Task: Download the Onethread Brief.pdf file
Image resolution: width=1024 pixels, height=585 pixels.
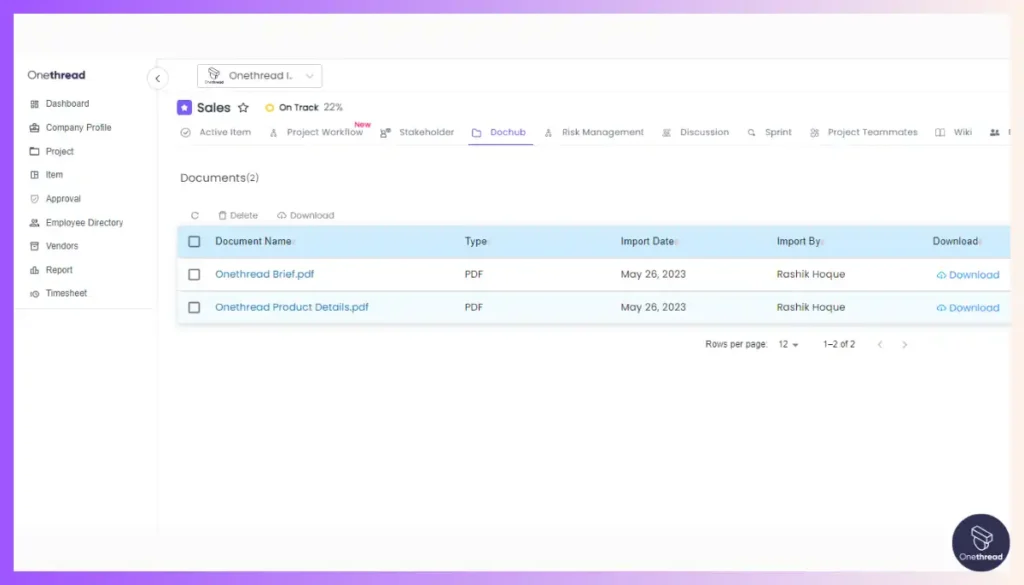Action: tap(968, 275)
